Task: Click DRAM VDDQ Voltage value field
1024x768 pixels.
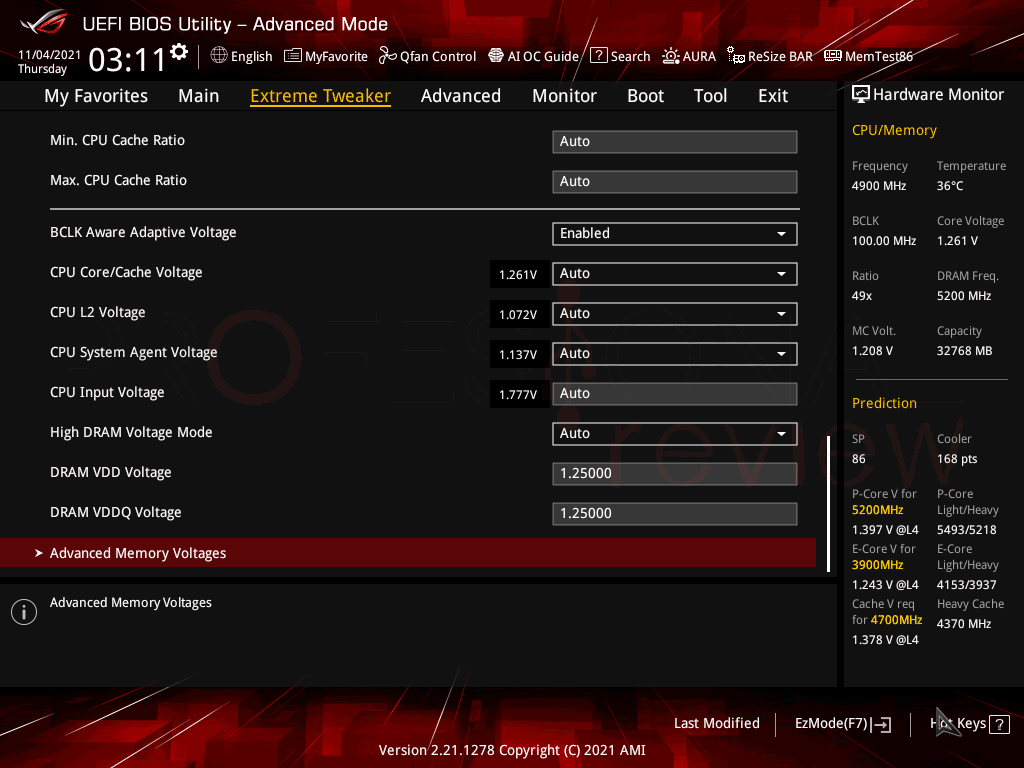Action: pyautogui.click(x=675, y=513)
